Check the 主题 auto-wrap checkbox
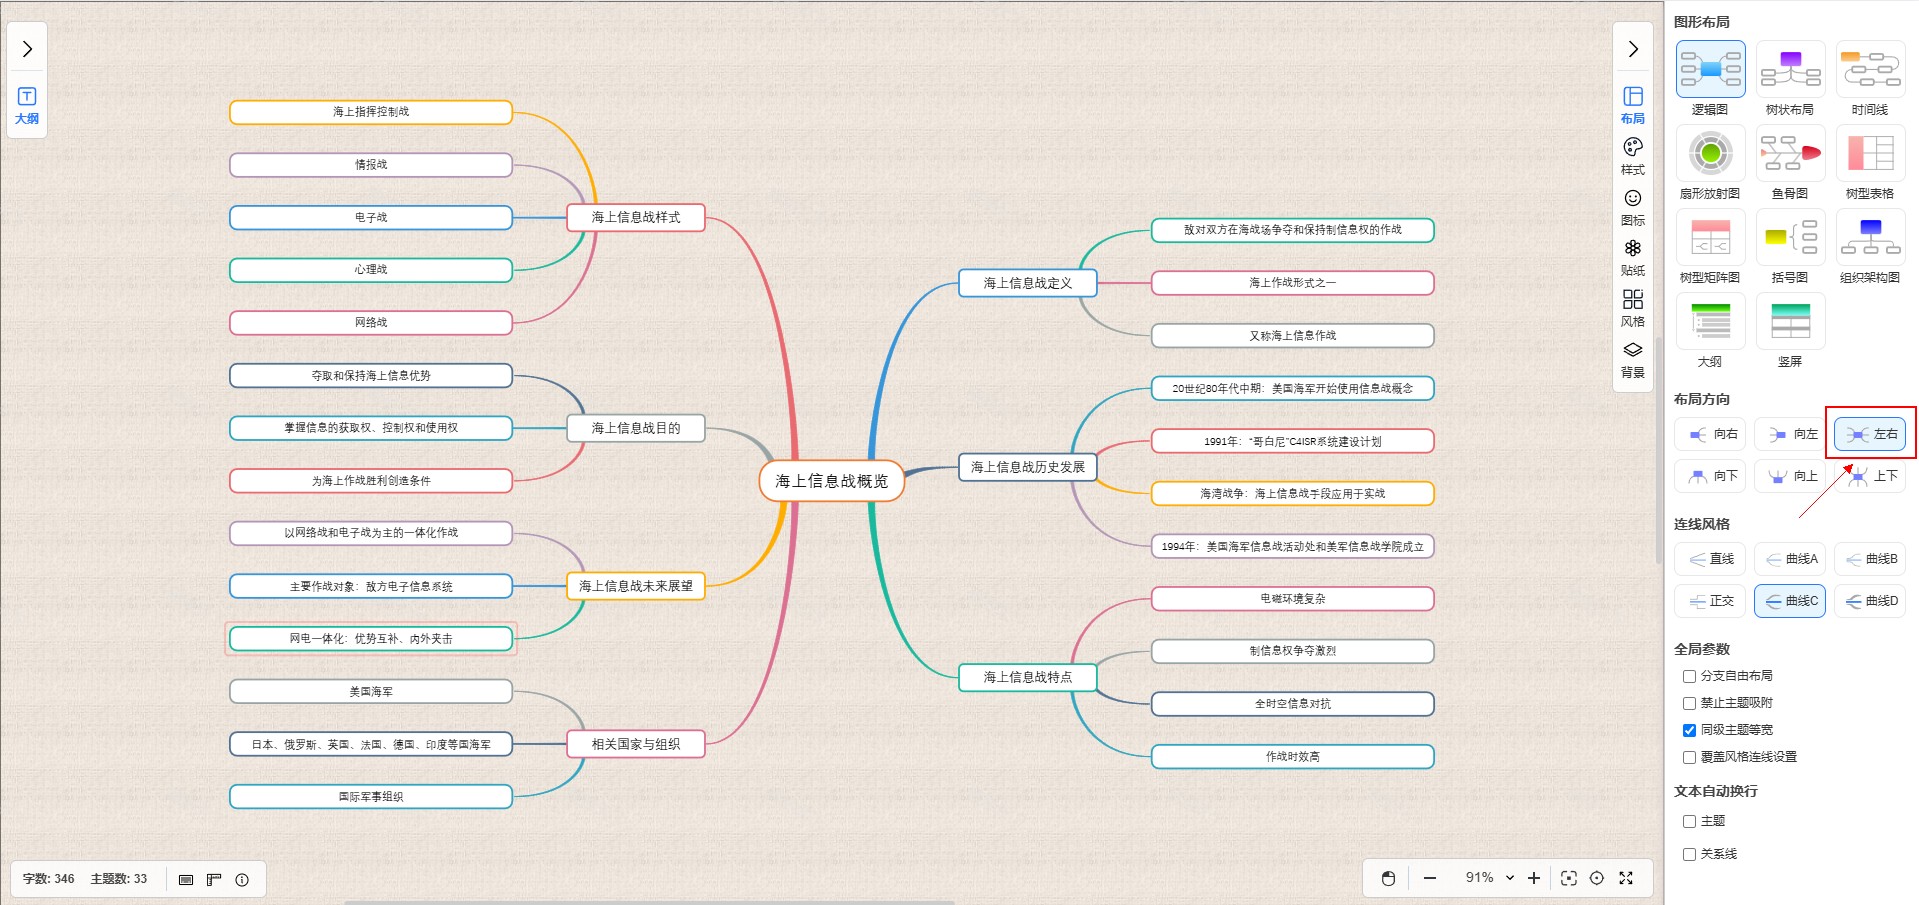This screenshot has height=905, width=1919. tap(1689, 821)
